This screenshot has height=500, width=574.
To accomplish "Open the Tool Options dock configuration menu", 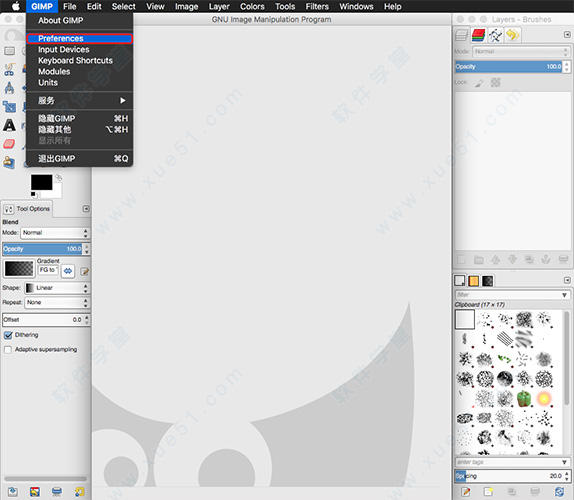I will point(86,209).
